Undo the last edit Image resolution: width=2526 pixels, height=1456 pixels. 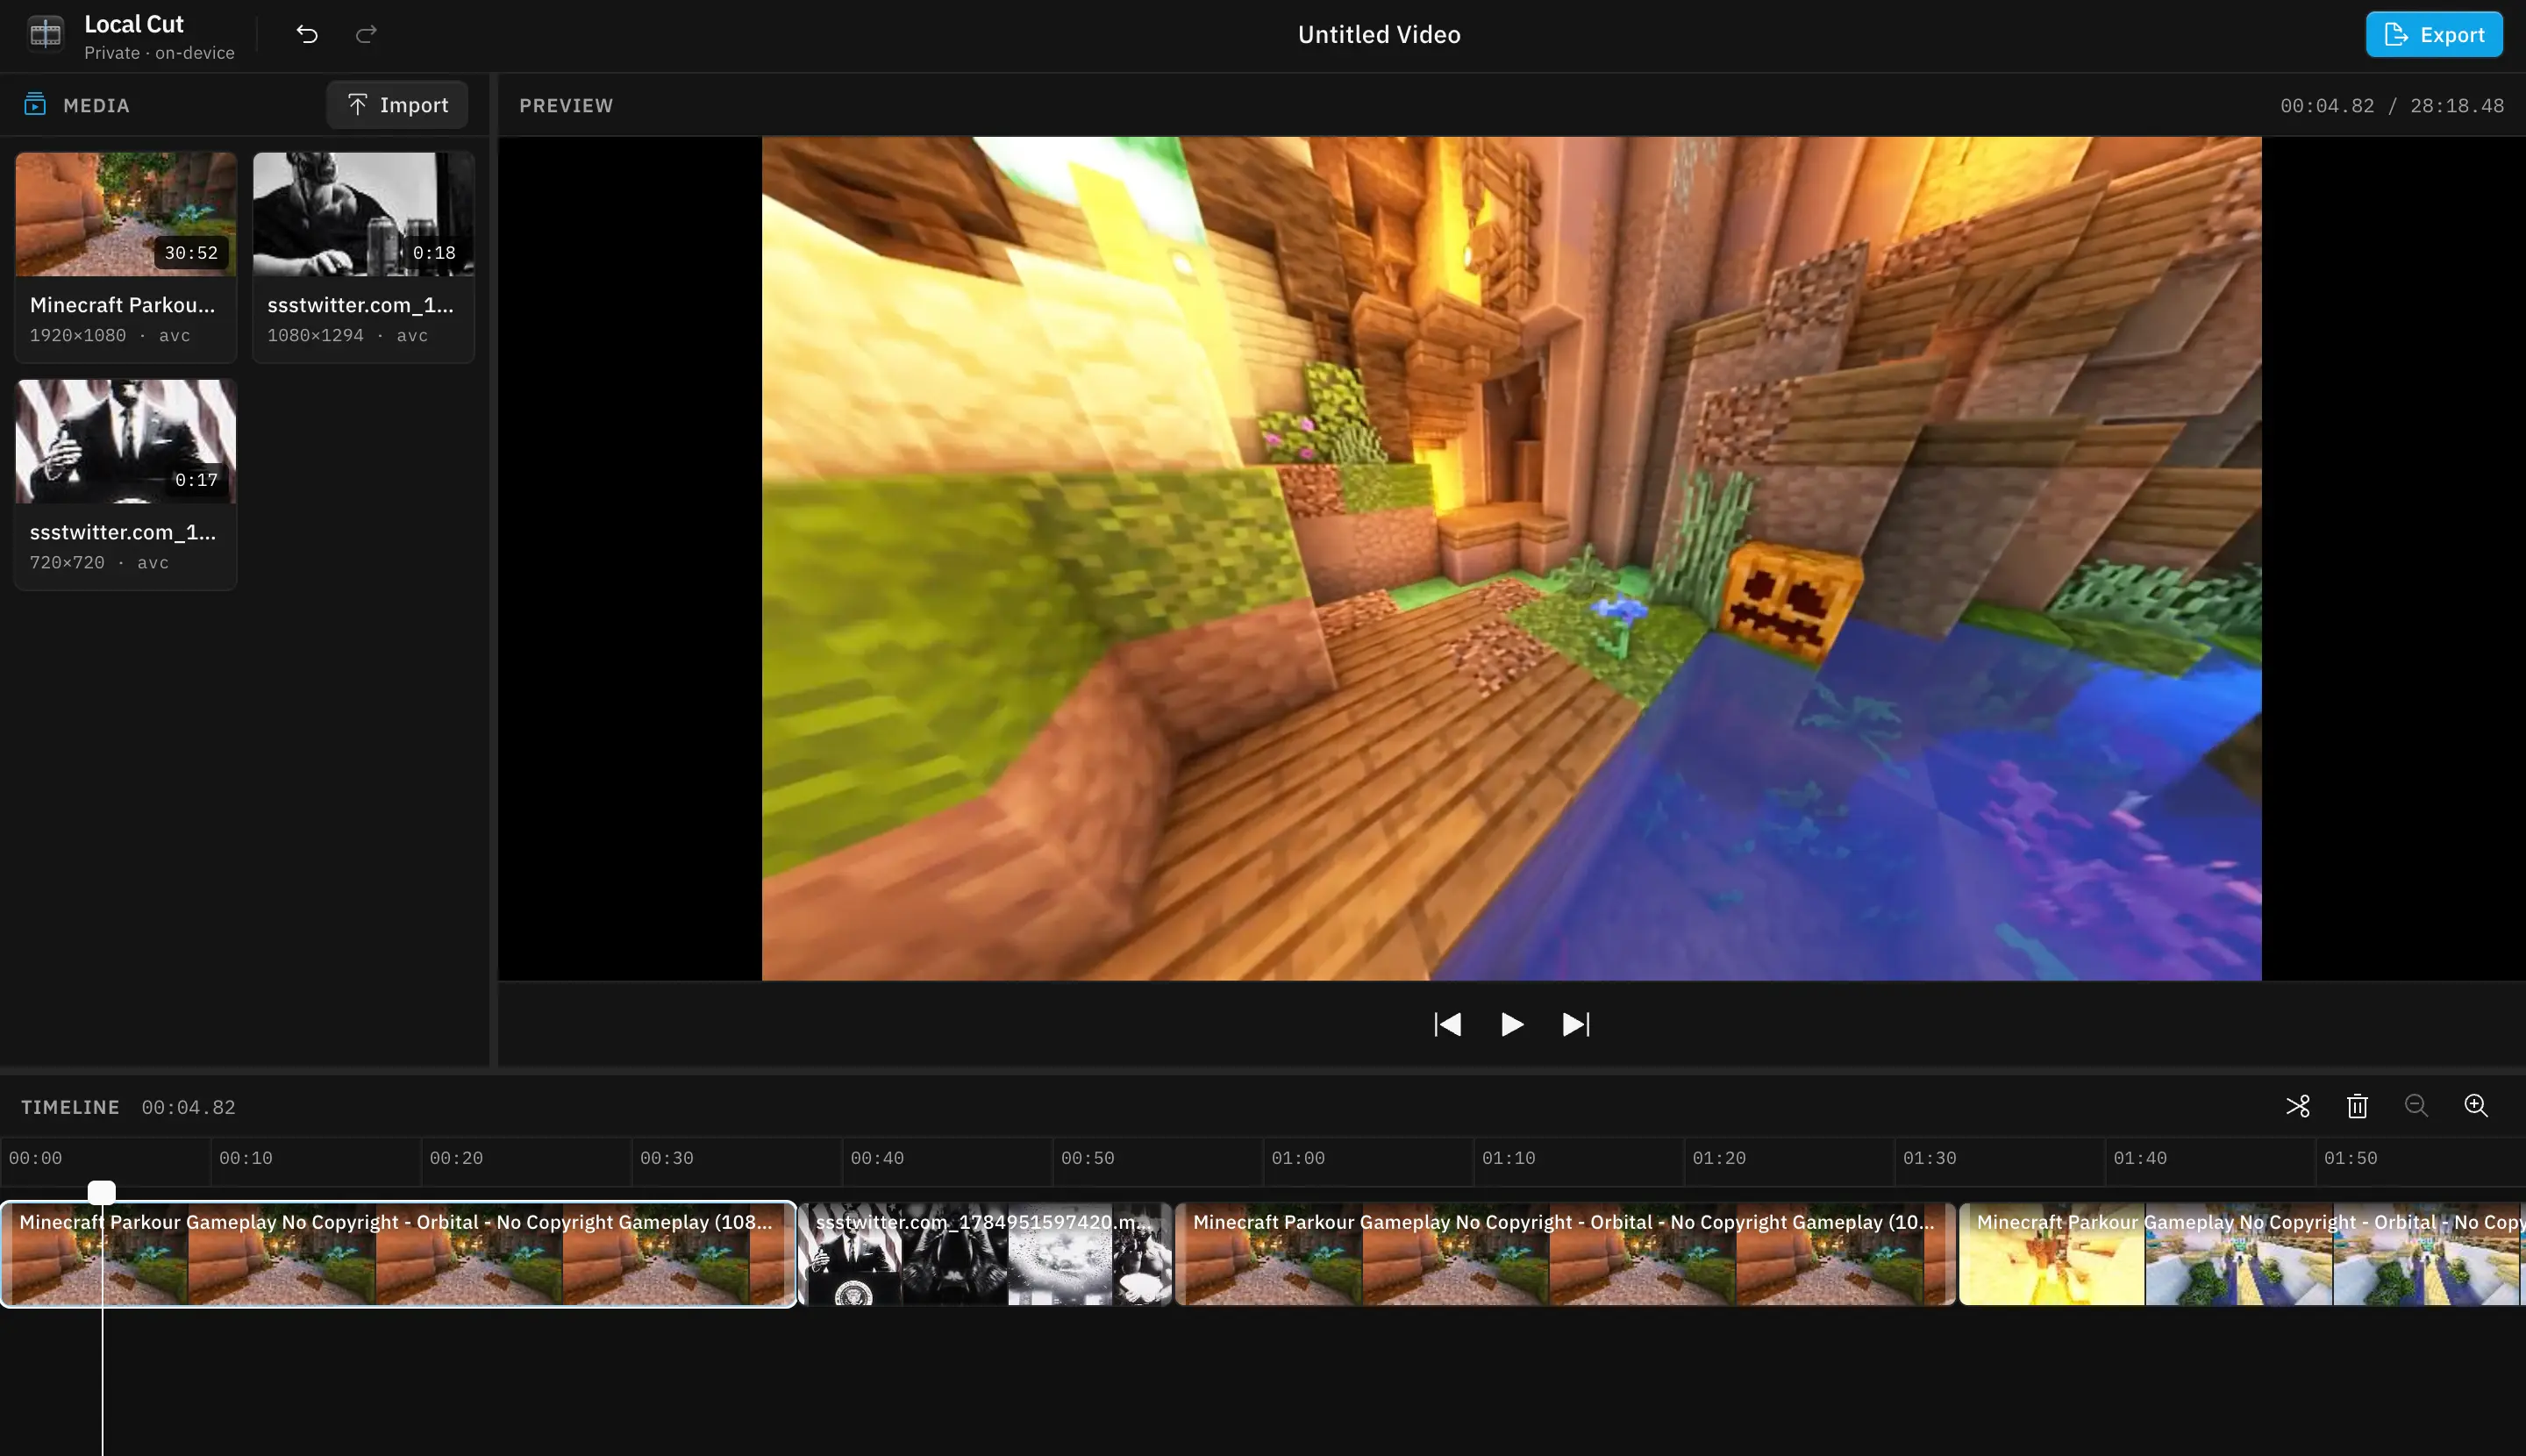[x=307, y=34]
